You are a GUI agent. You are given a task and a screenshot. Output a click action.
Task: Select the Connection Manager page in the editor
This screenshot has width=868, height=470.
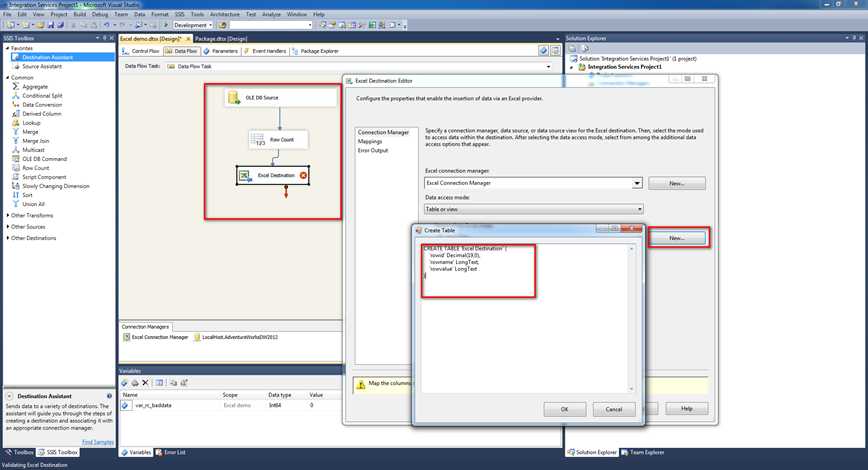383,132
